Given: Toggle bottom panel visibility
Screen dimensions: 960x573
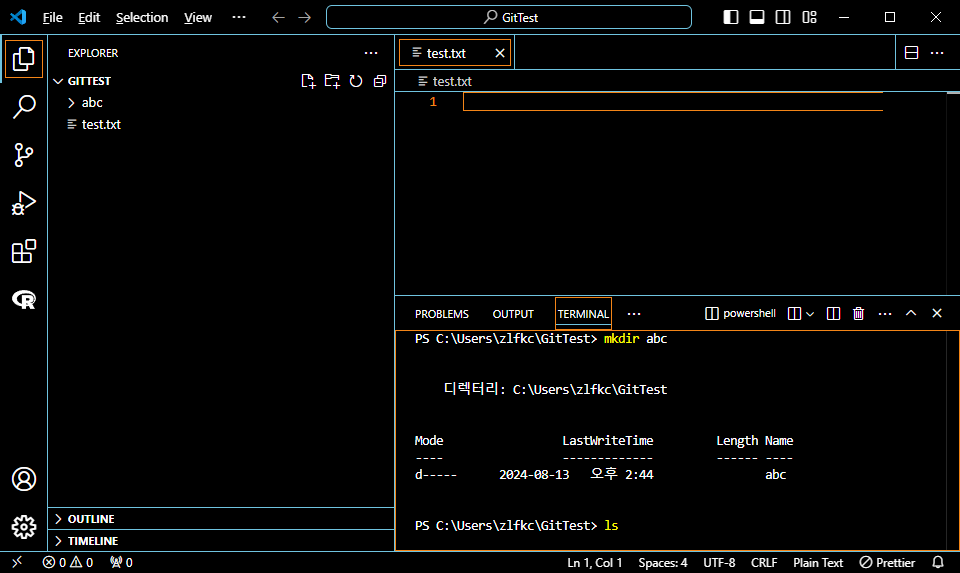Looking at the screenshot, I should point(757,17).
